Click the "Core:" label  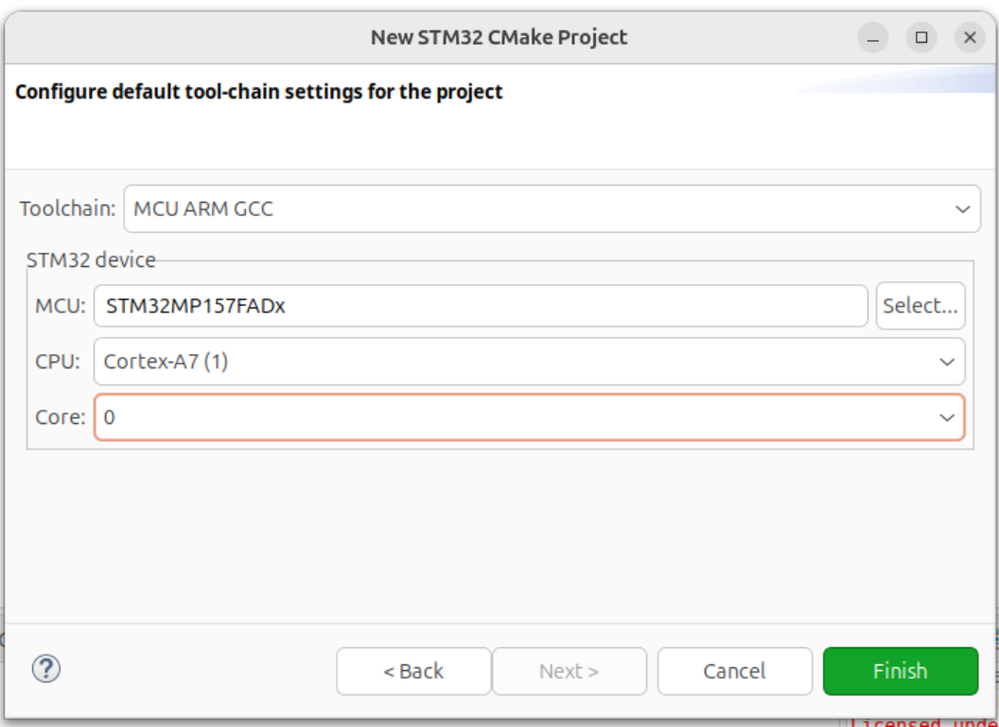(x=60, y=417)
